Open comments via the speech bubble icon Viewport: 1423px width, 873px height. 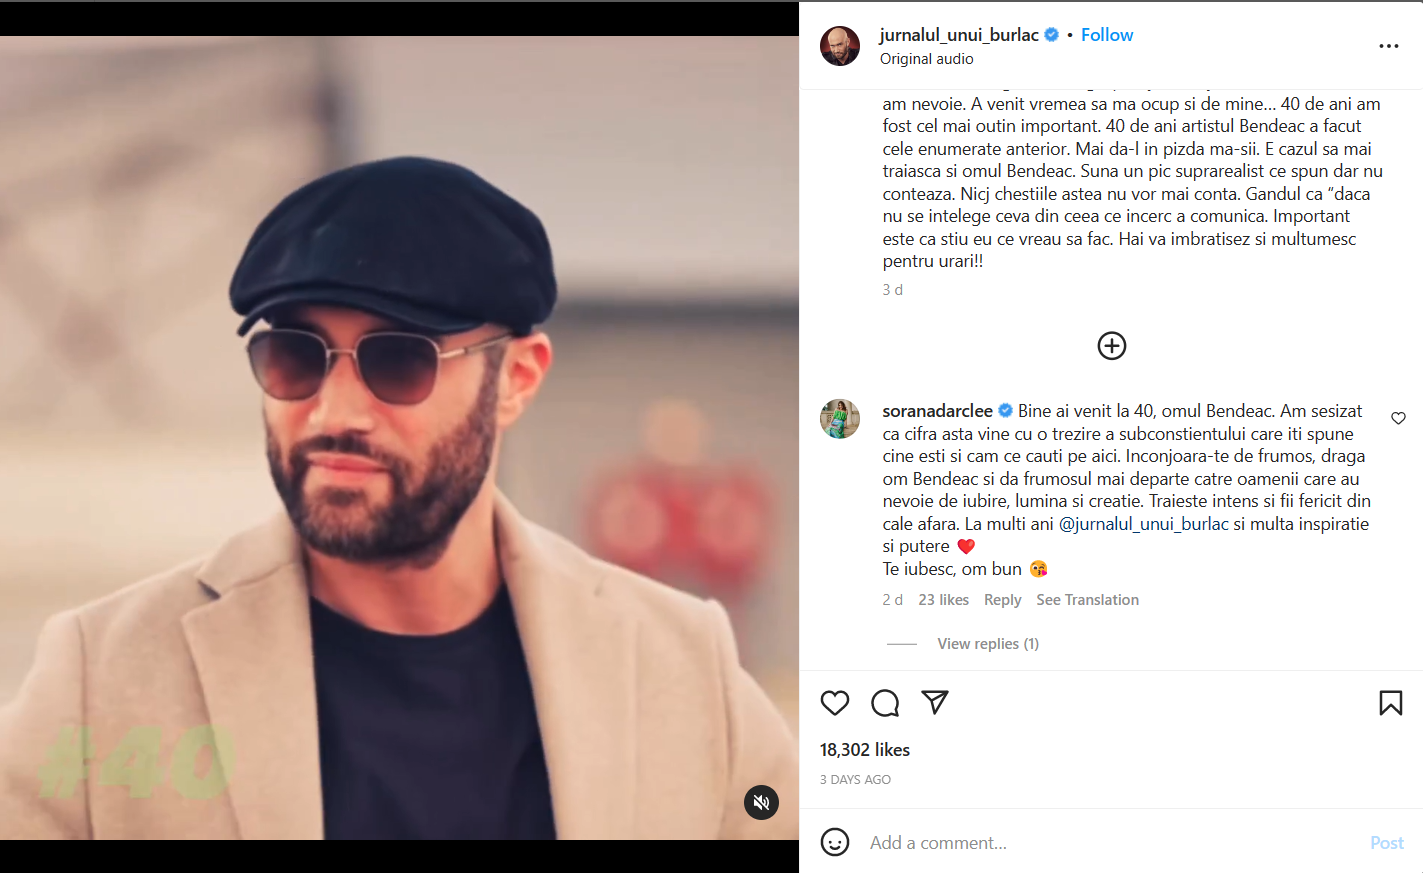click(885, 703)
